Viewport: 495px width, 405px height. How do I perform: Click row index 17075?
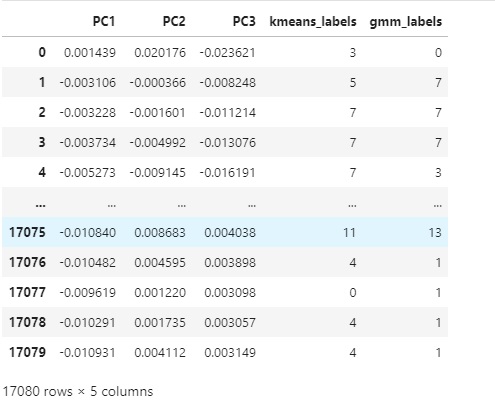tap(27, 232)
